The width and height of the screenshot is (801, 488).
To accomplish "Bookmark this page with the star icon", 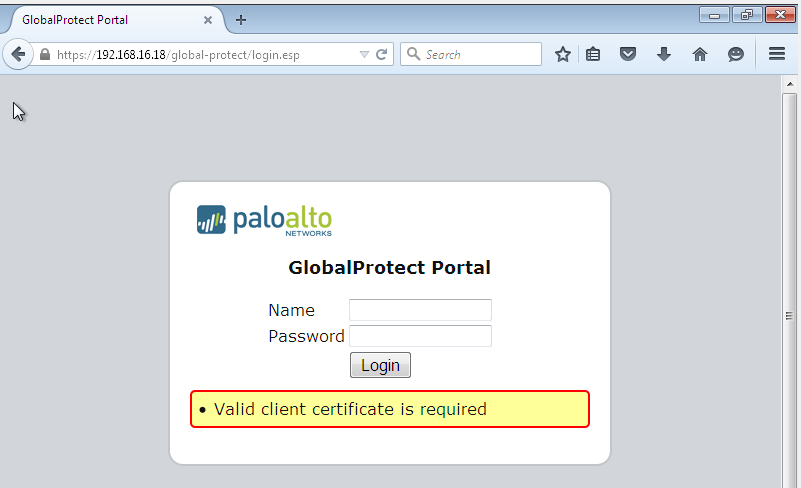I will coord(563,55).
